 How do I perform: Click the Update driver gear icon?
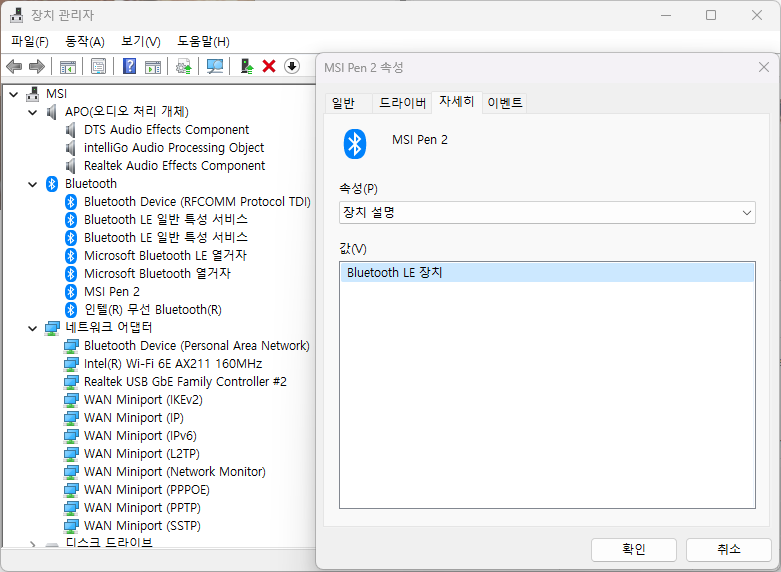click(x=184, y=66)
